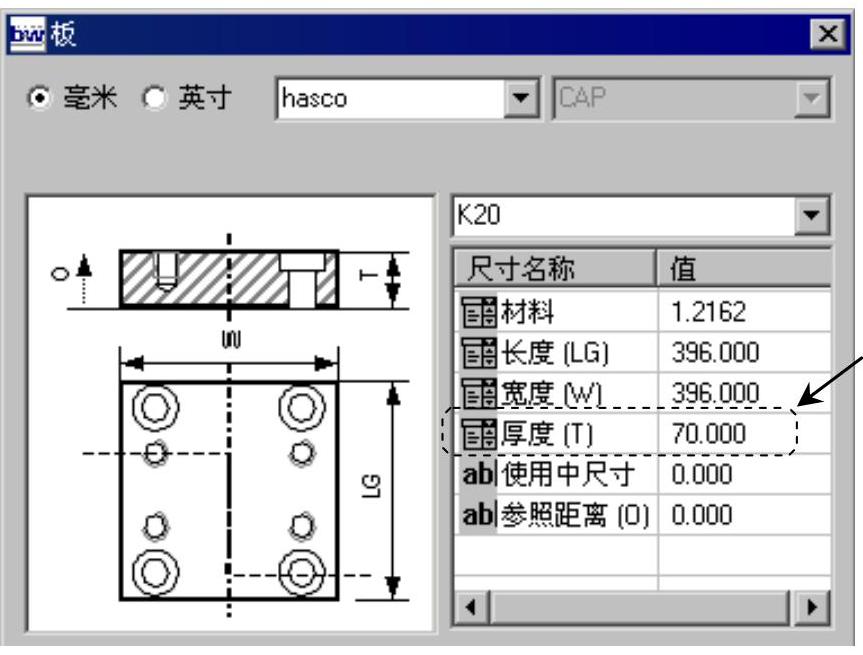Click the ab icon beside 使用中尺寸
Viewport: 863px width, 655px height.
pos(478,474)
